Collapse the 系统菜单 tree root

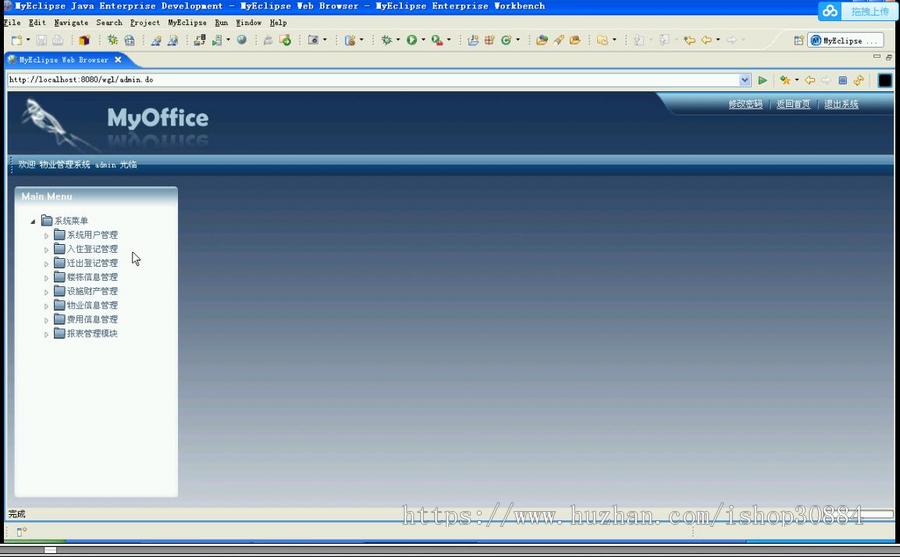(33, 221)
